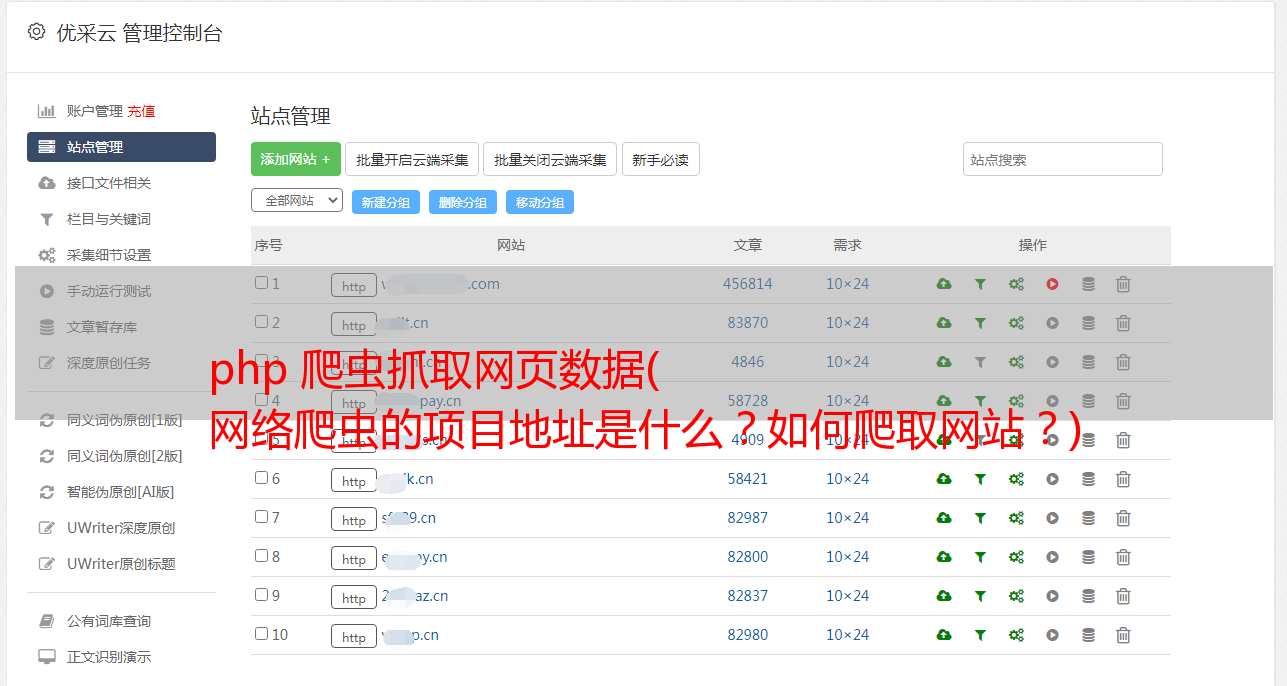Select 站点管理 in the sidebar
1287x686 pixels.
click(121, 147)
